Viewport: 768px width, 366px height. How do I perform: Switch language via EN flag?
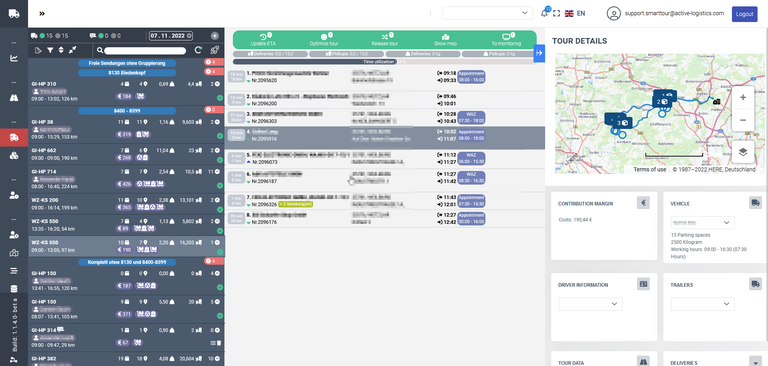click(x=575, y=14)
